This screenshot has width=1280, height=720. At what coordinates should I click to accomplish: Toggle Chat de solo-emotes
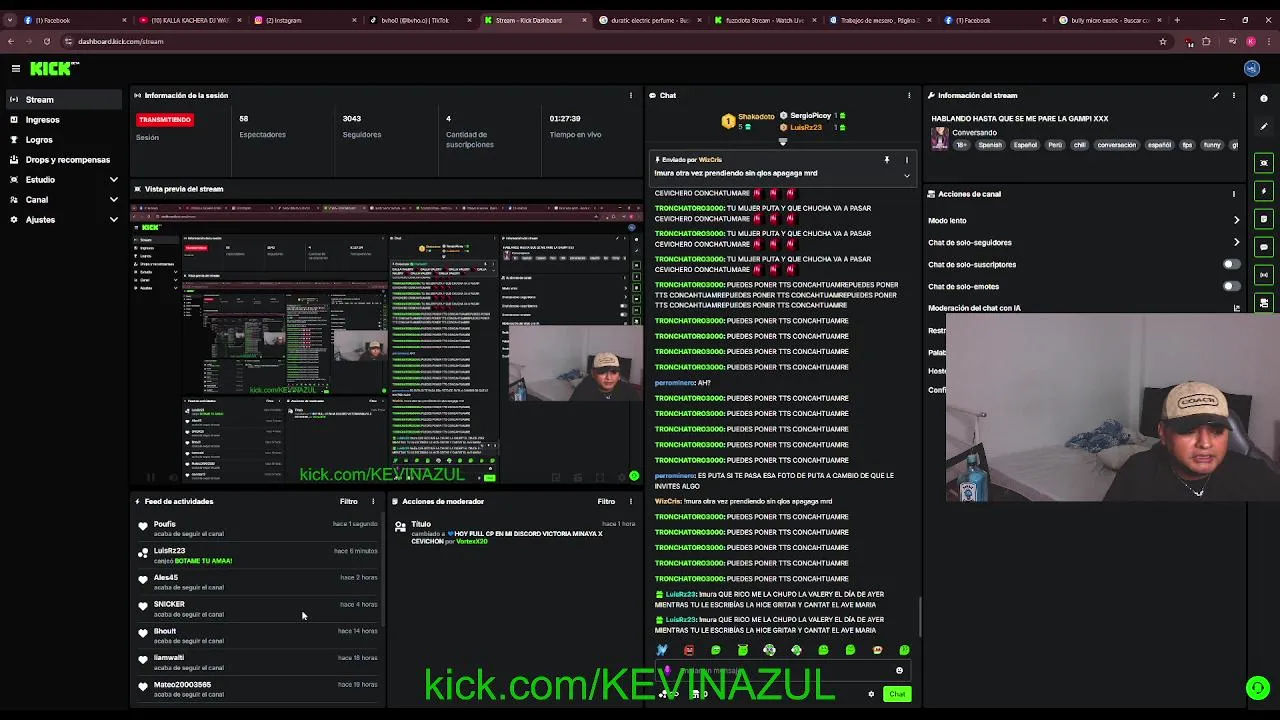click(1232, 286)
